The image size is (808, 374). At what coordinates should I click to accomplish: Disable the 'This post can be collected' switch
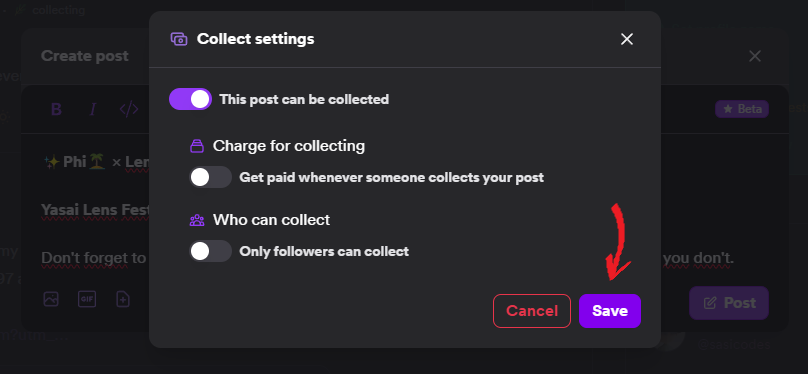[190, 99]
